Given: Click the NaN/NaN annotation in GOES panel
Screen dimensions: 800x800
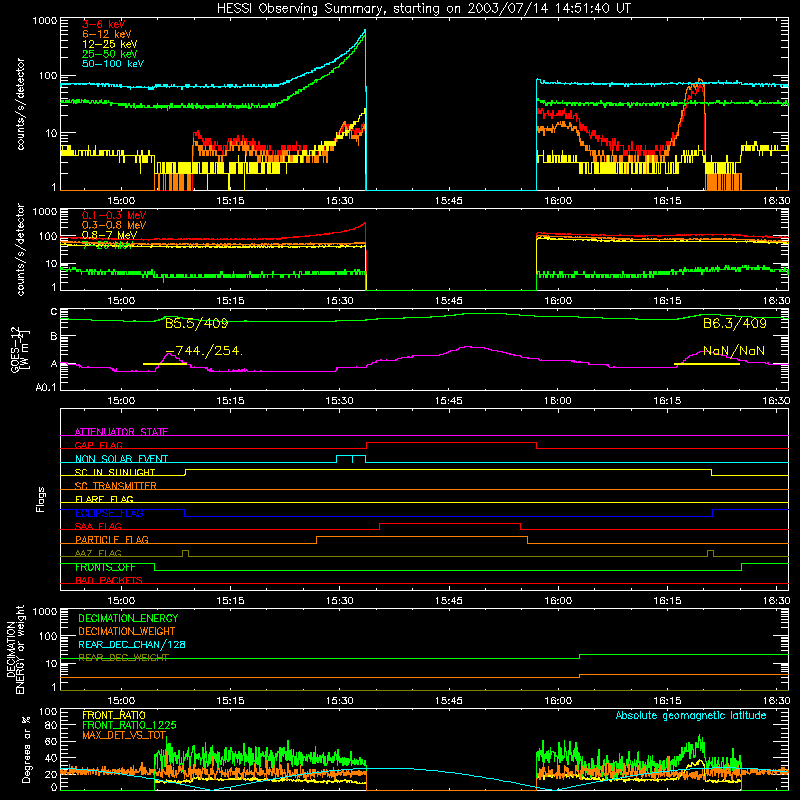Looking at the screenshot, I should (x=734, y=351).
